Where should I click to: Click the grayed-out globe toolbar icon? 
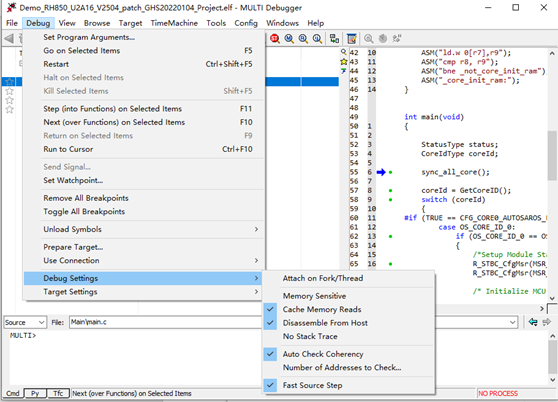(383, 38)
